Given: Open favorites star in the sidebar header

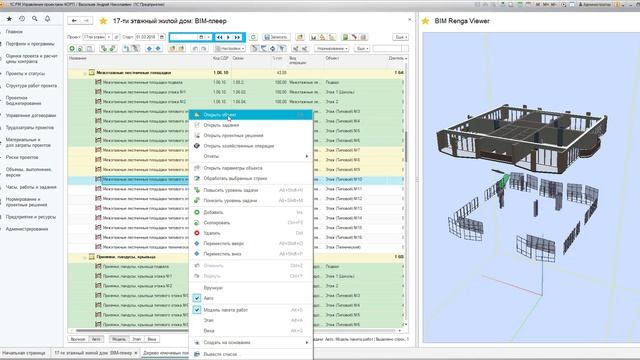Looking at the screenshot, I should 9,19.
